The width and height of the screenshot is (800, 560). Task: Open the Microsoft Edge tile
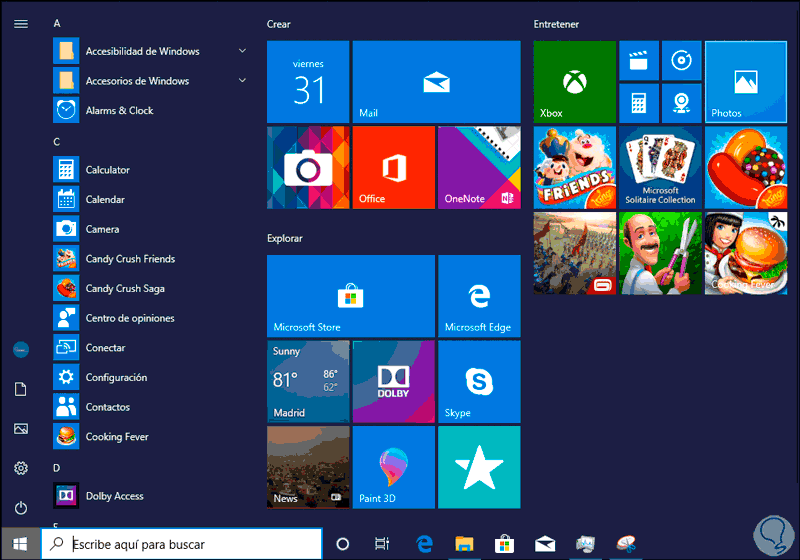click(479, 296)
